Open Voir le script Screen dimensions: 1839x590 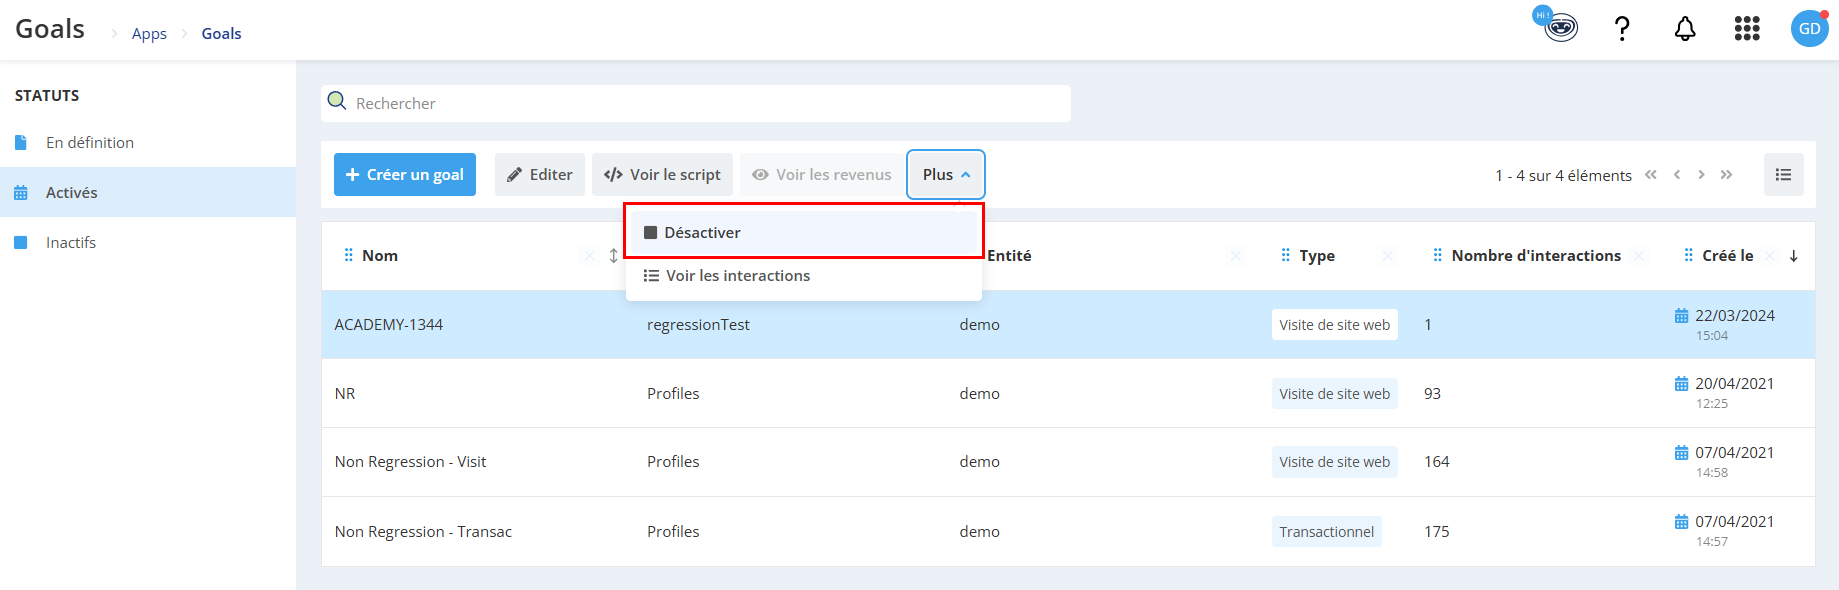(x=662, y=174)
